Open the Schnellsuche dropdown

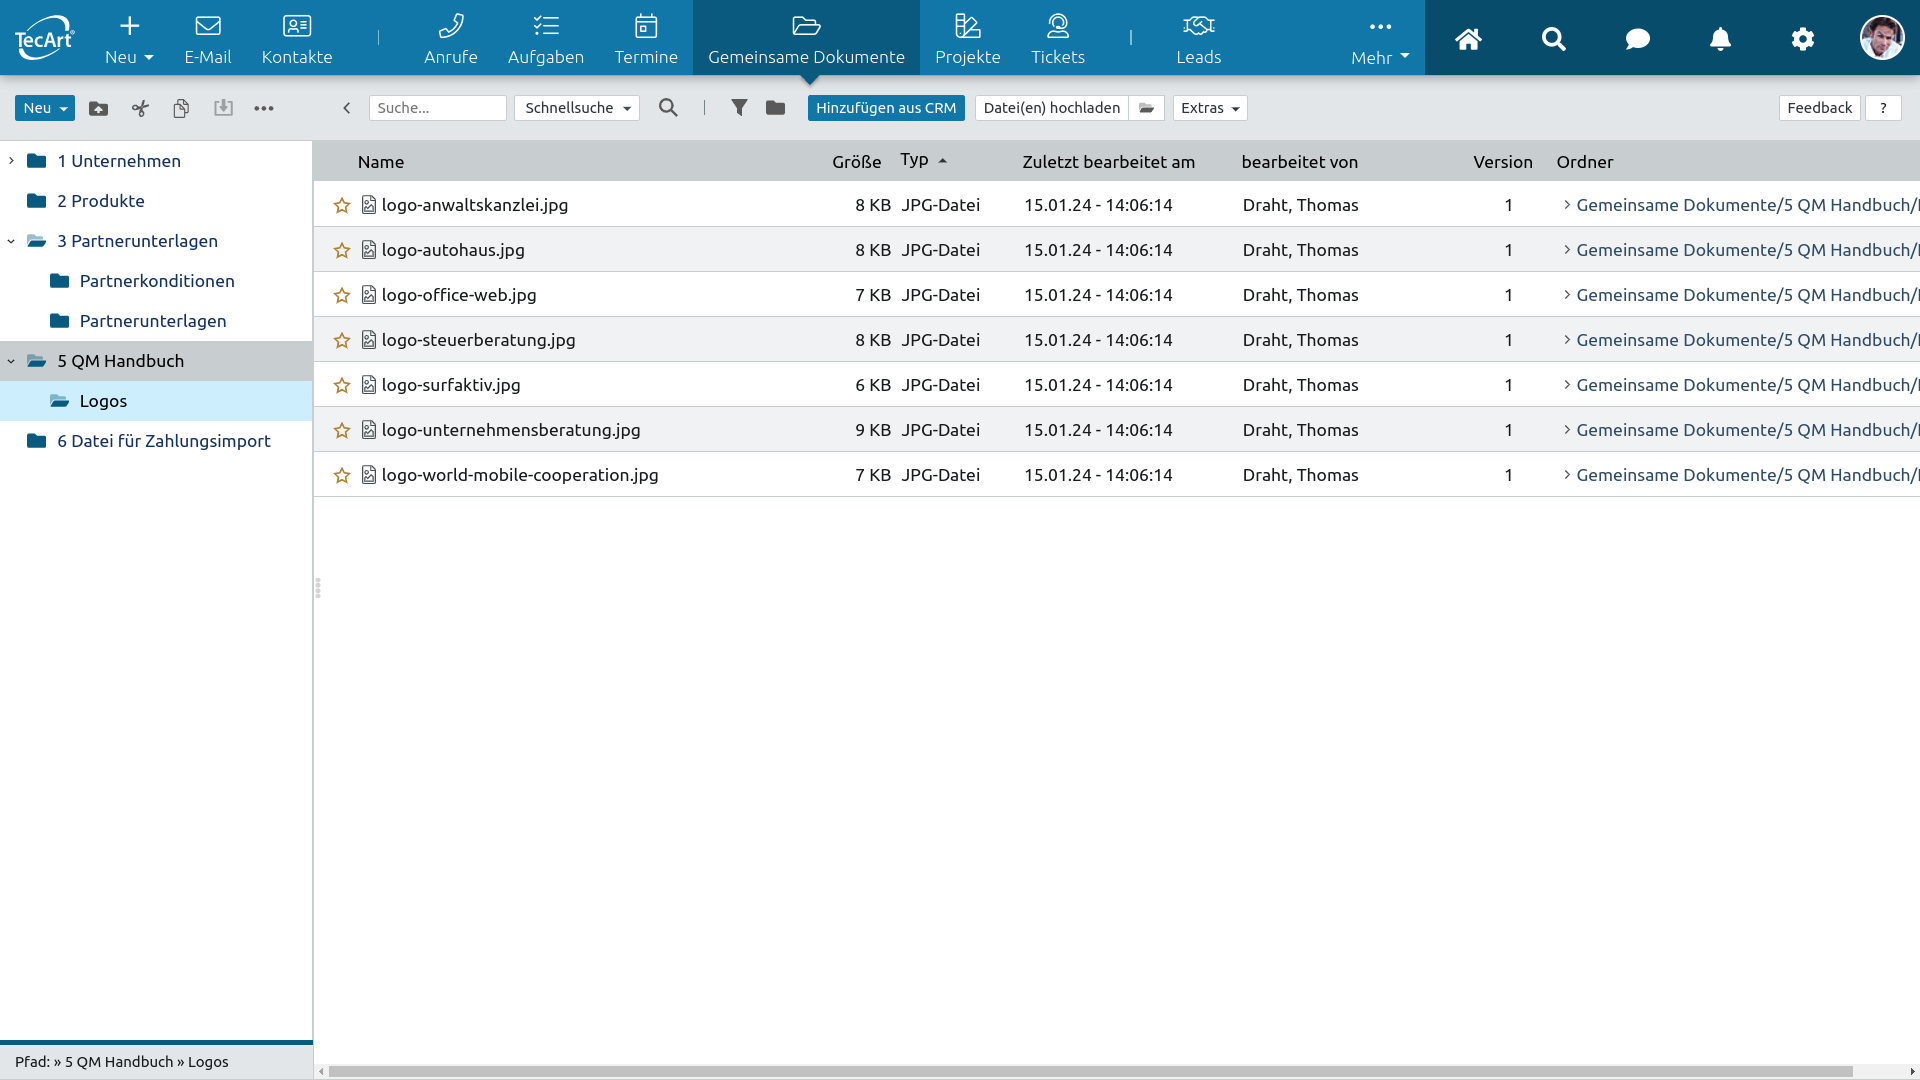click(577, 108)
